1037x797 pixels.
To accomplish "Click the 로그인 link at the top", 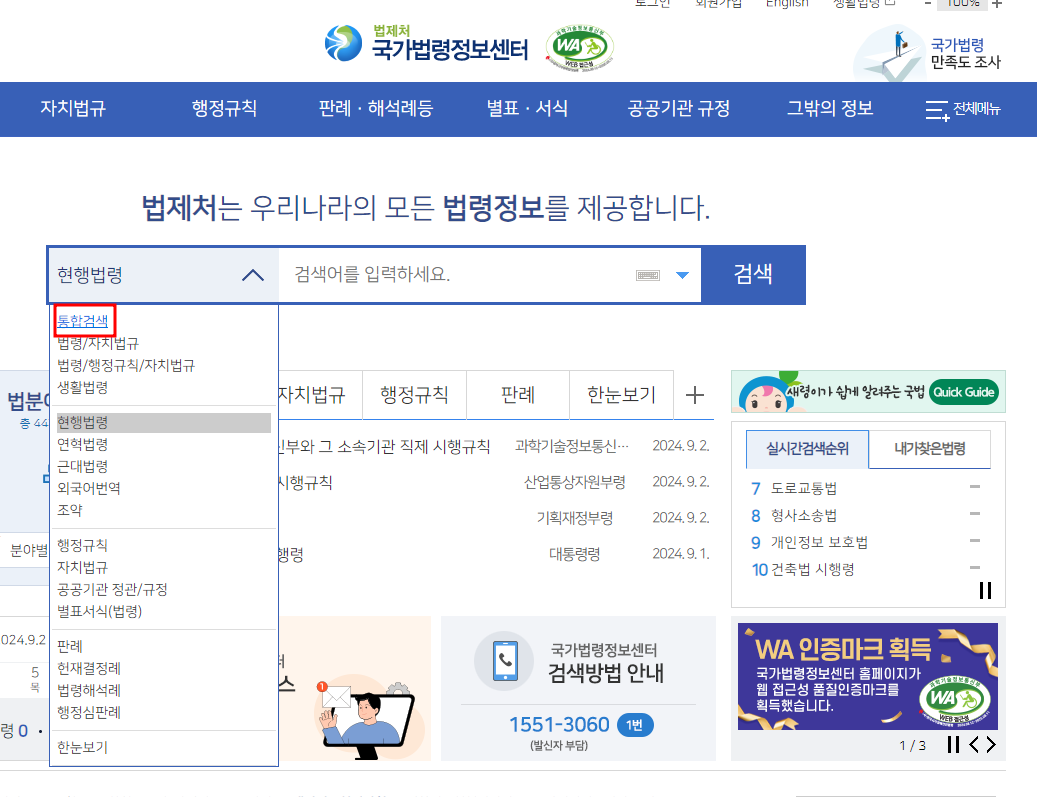I will (650, 4).
